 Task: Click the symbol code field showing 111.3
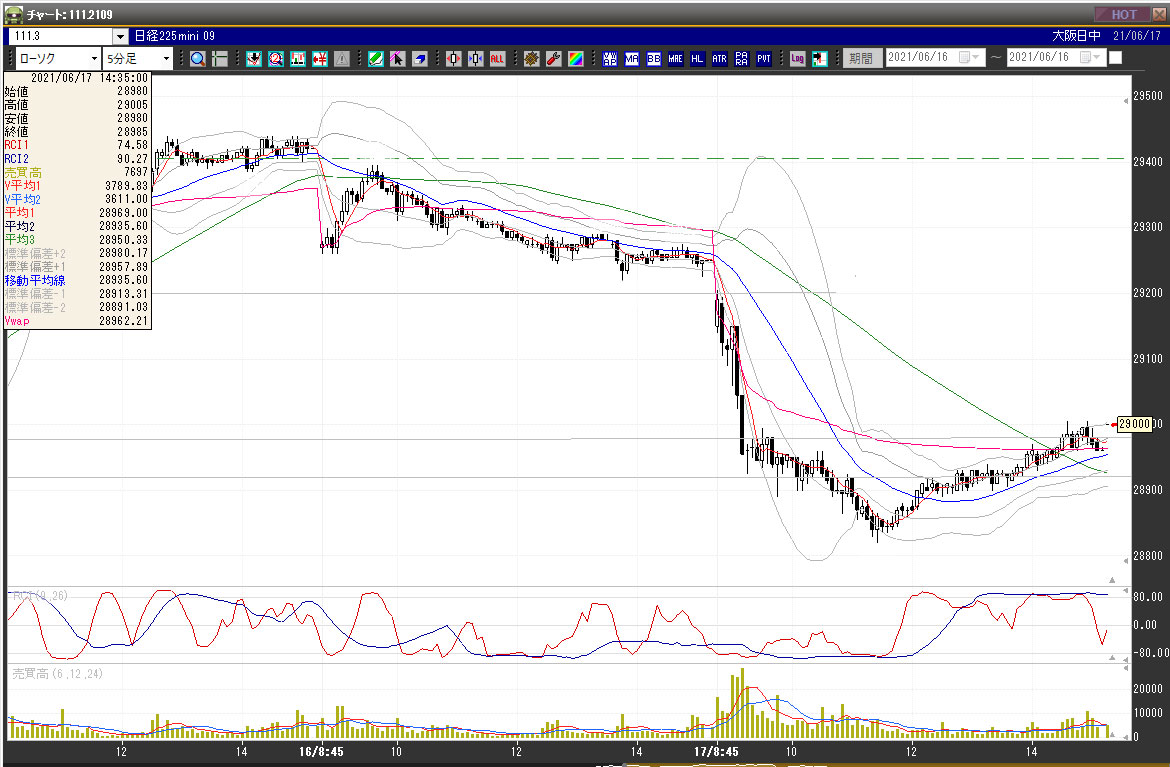tap(61, 36)
